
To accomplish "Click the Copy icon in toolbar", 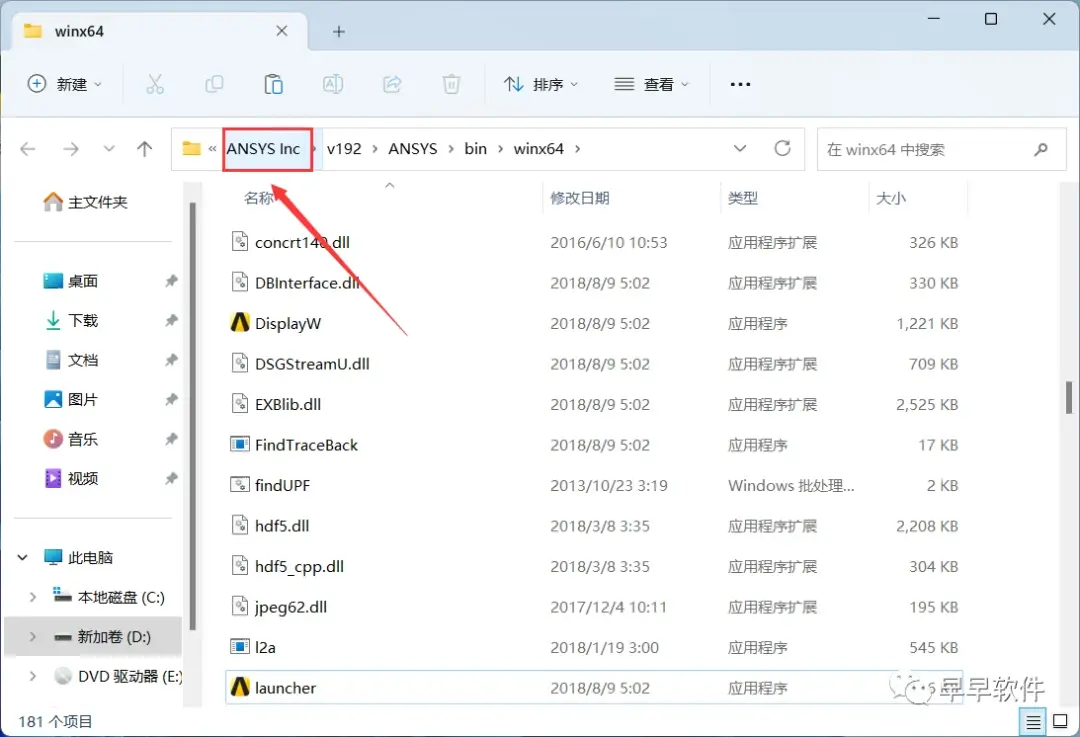I will (214, 85).
